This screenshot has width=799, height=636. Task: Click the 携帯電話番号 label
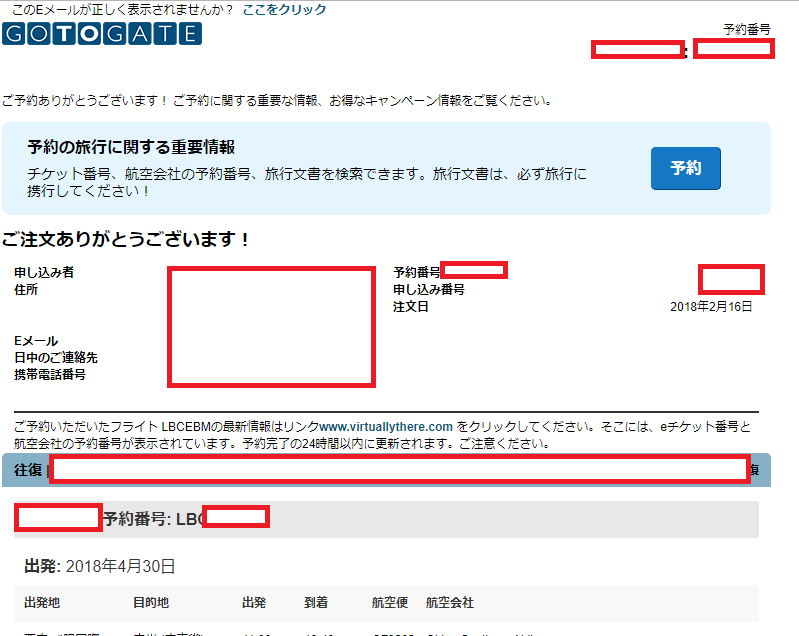click(50, 375)
